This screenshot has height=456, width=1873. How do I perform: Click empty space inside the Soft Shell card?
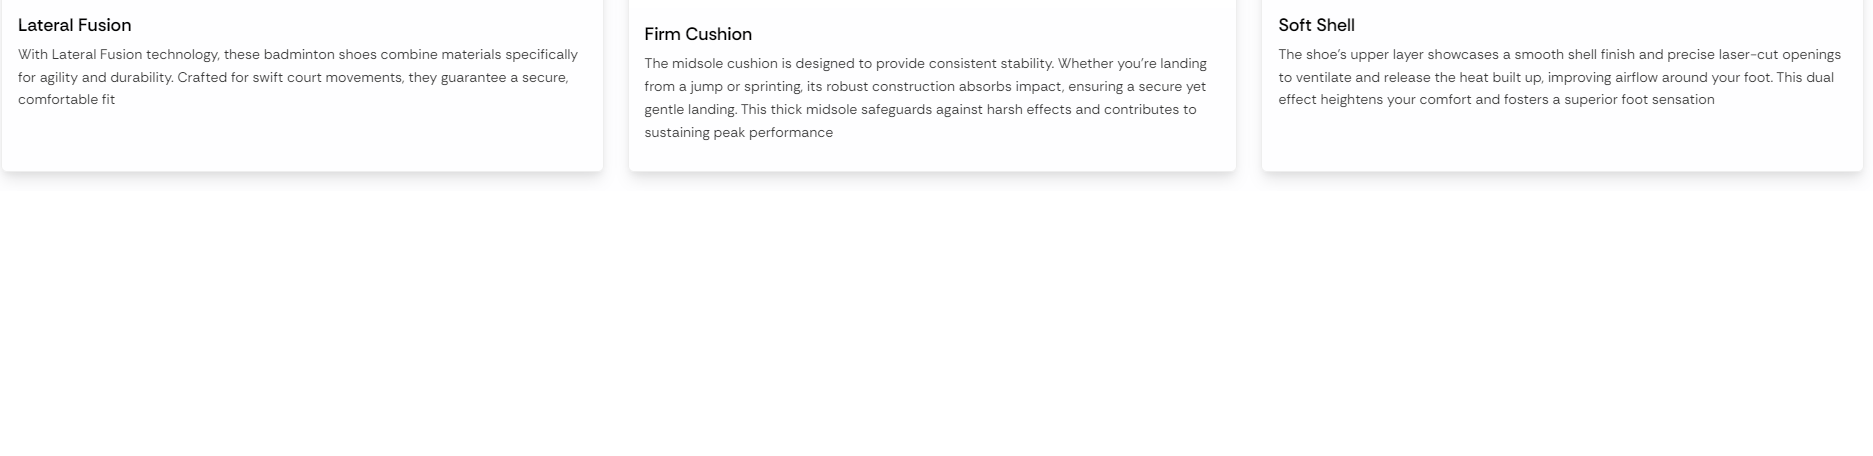pyautogui.click(x=1560, y=140)
